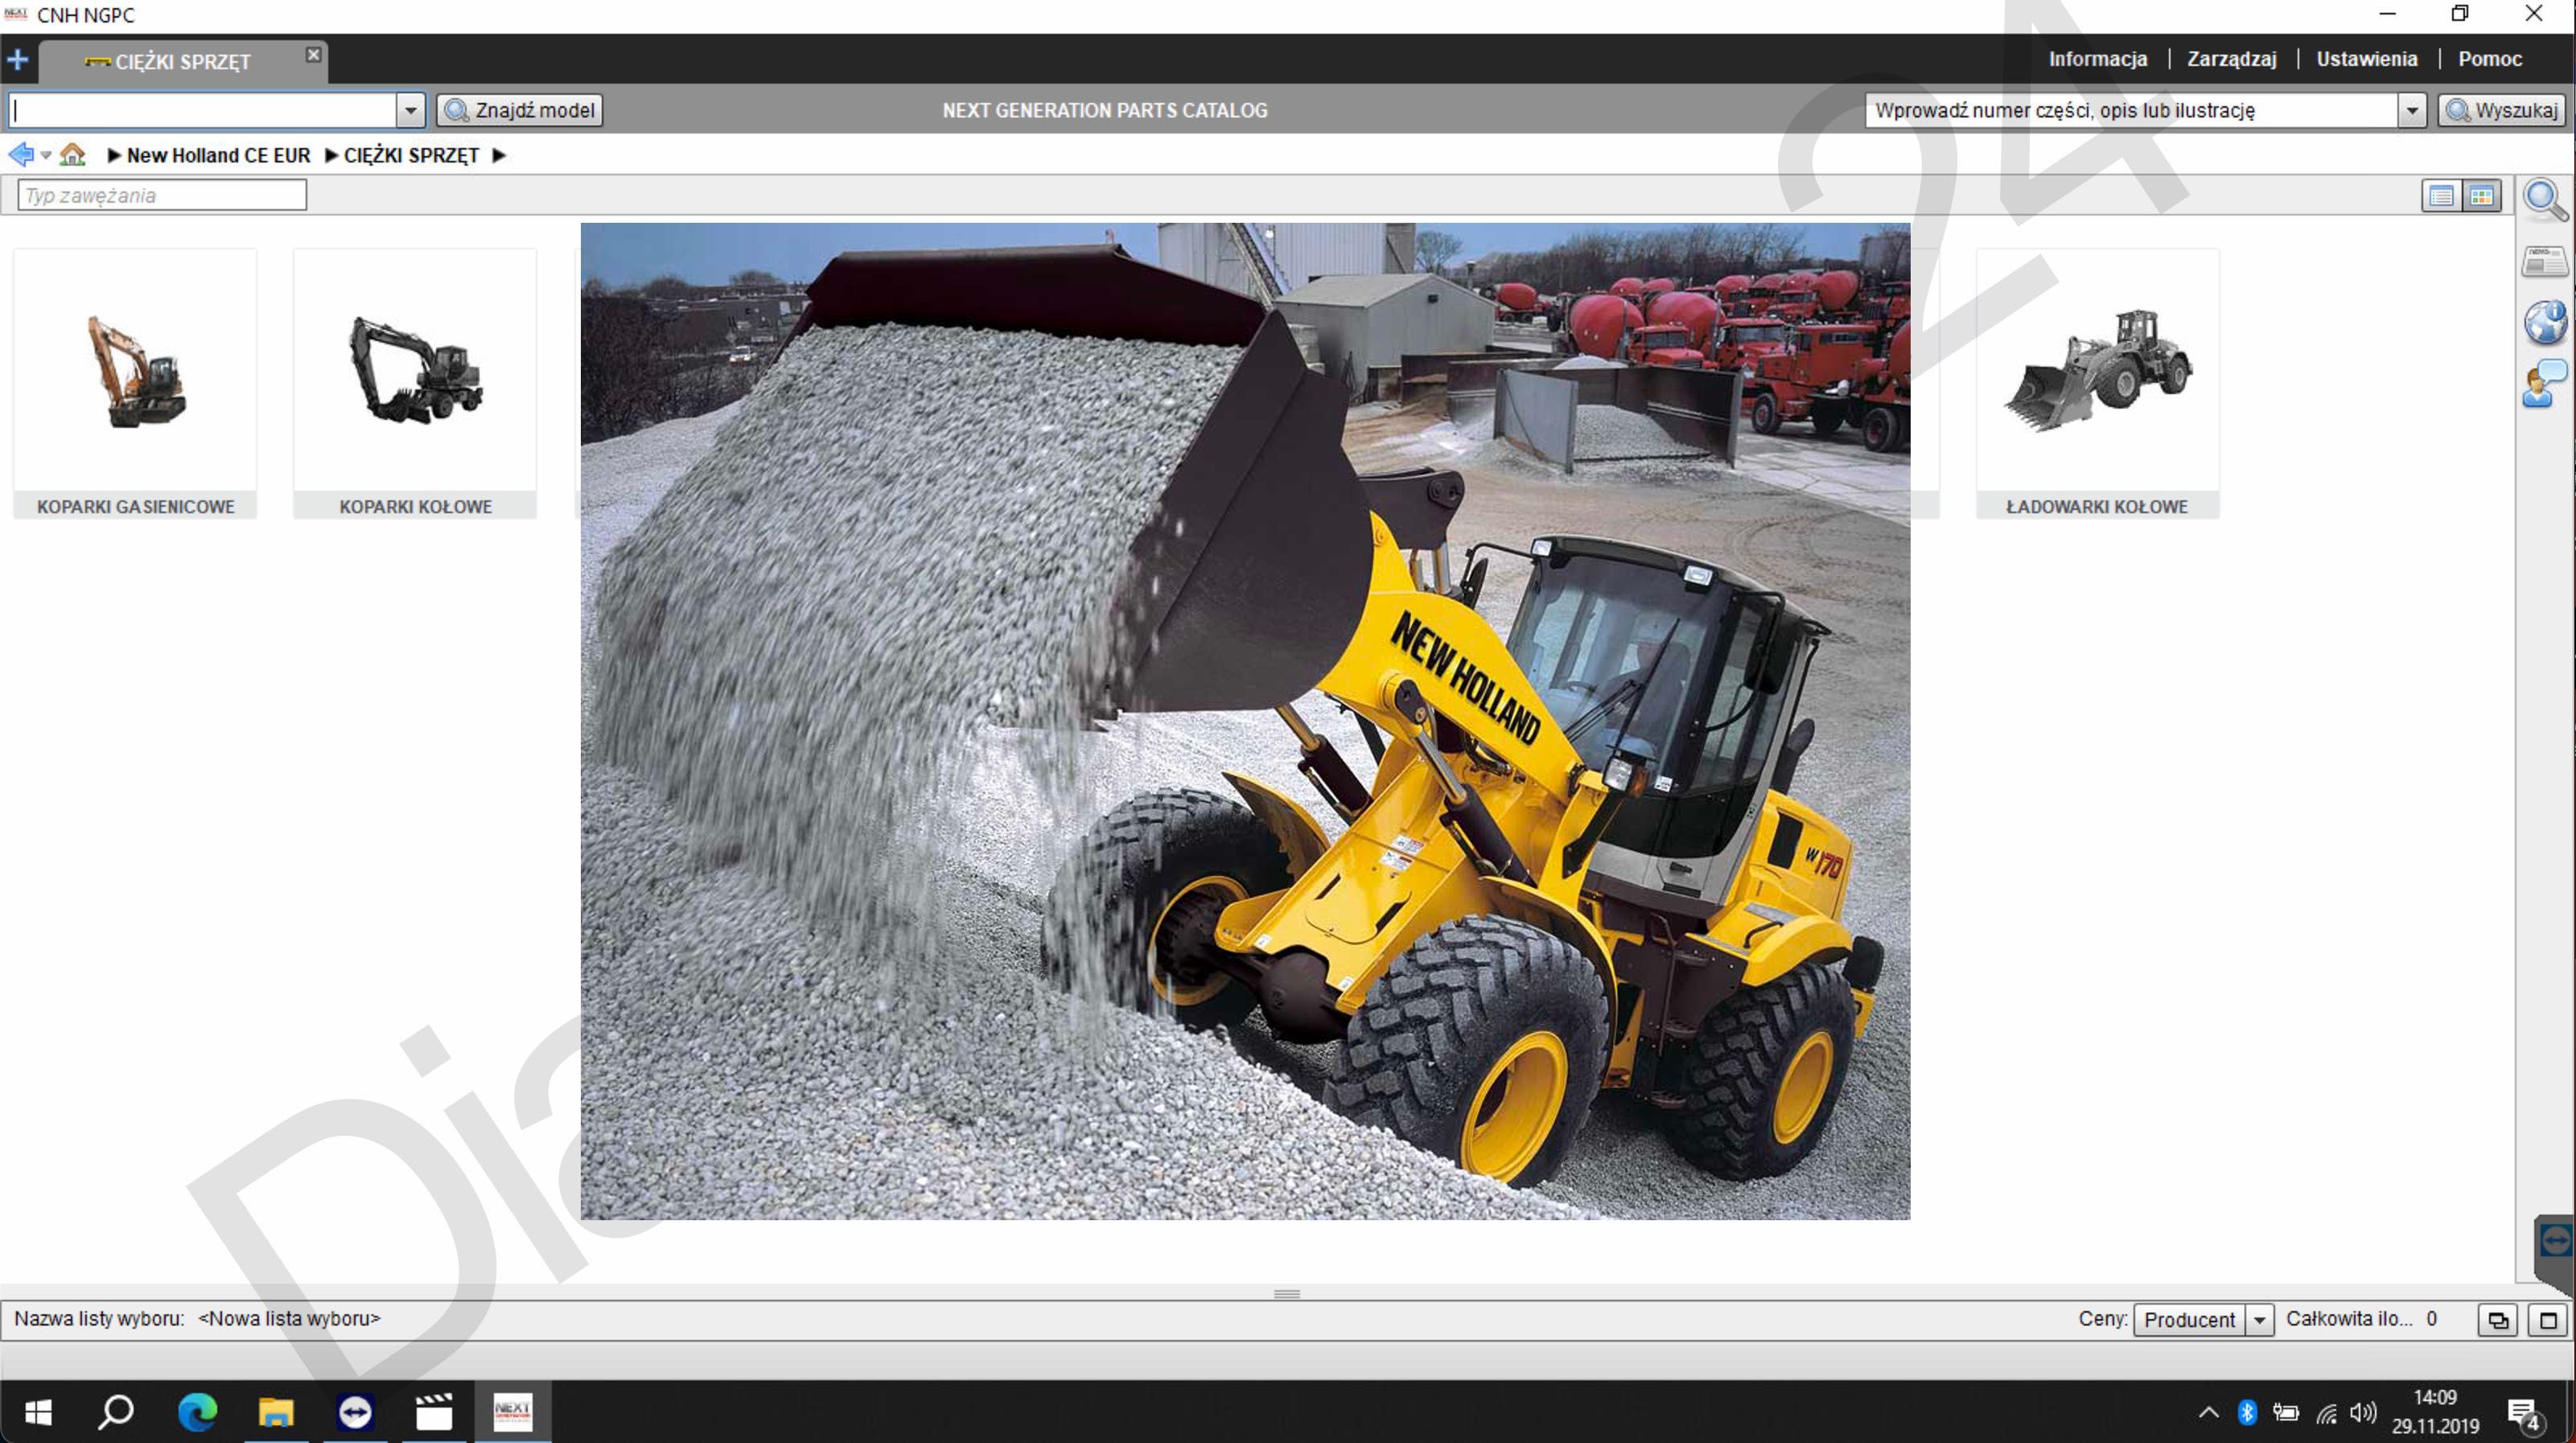
Task: Click the horizontal panel splitter grip
Action: pyautogui.click(x=1287, y=1293)
